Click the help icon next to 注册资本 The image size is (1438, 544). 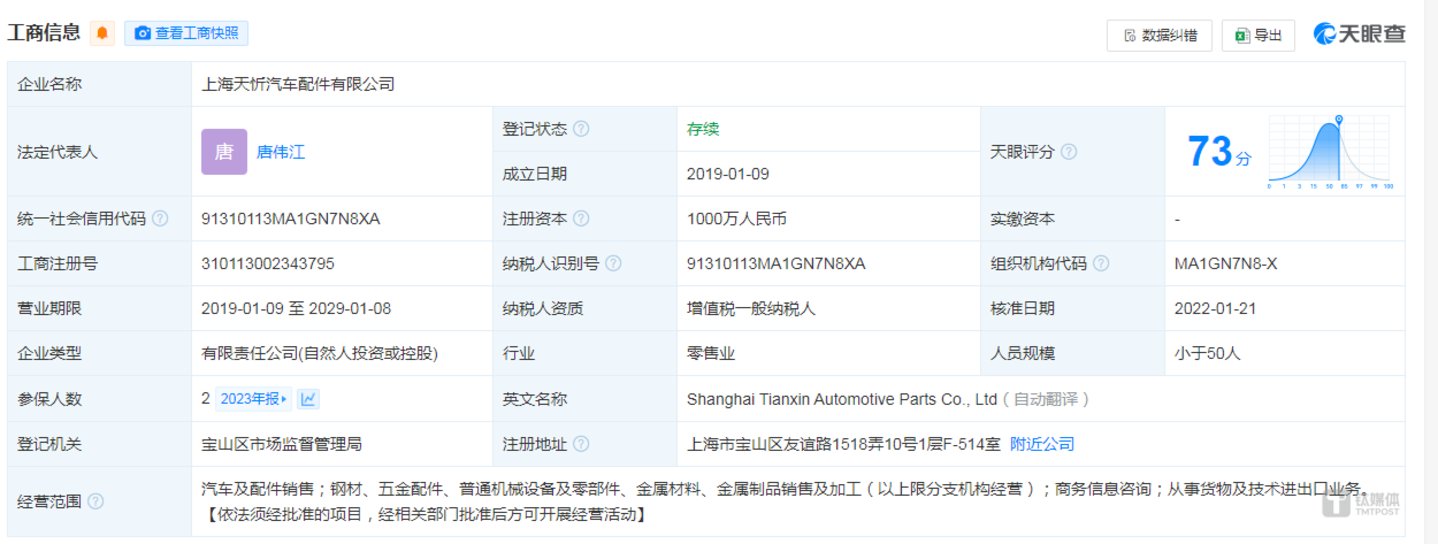581,219
